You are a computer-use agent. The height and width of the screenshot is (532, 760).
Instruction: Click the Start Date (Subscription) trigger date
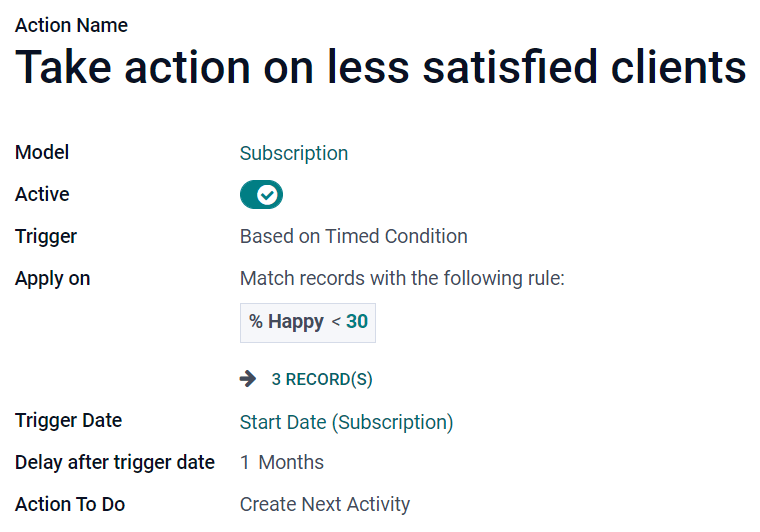point(346,422)
